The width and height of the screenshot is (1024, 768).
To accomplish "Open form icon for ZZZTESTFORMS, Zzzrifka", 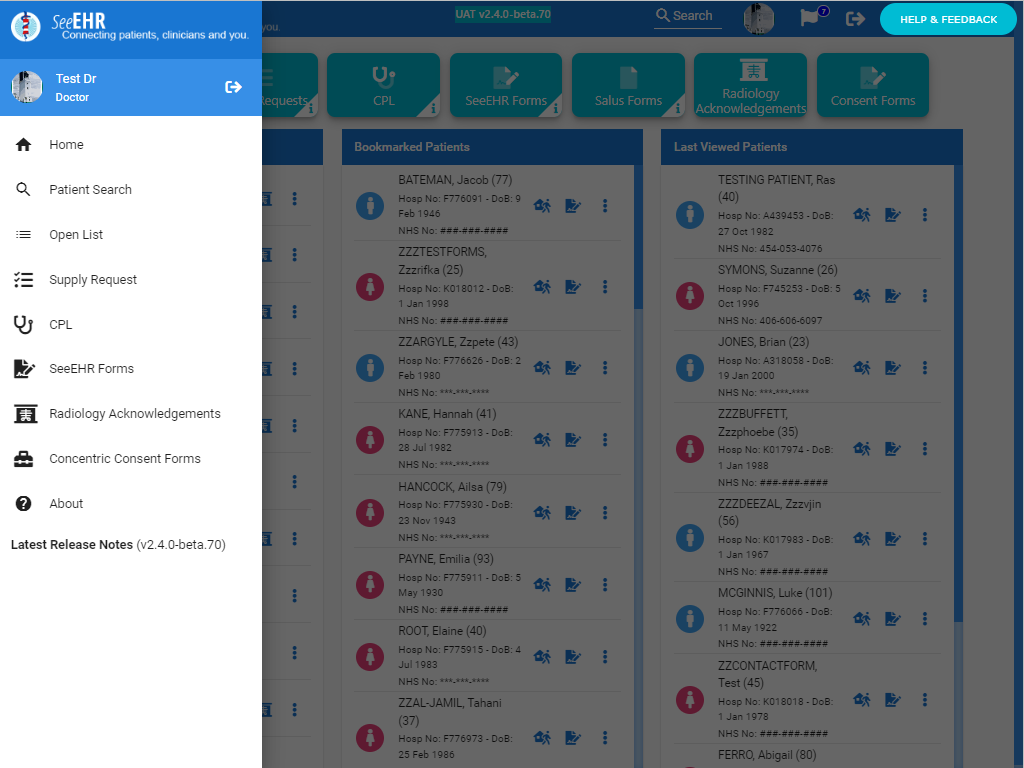I will point(573,287).
